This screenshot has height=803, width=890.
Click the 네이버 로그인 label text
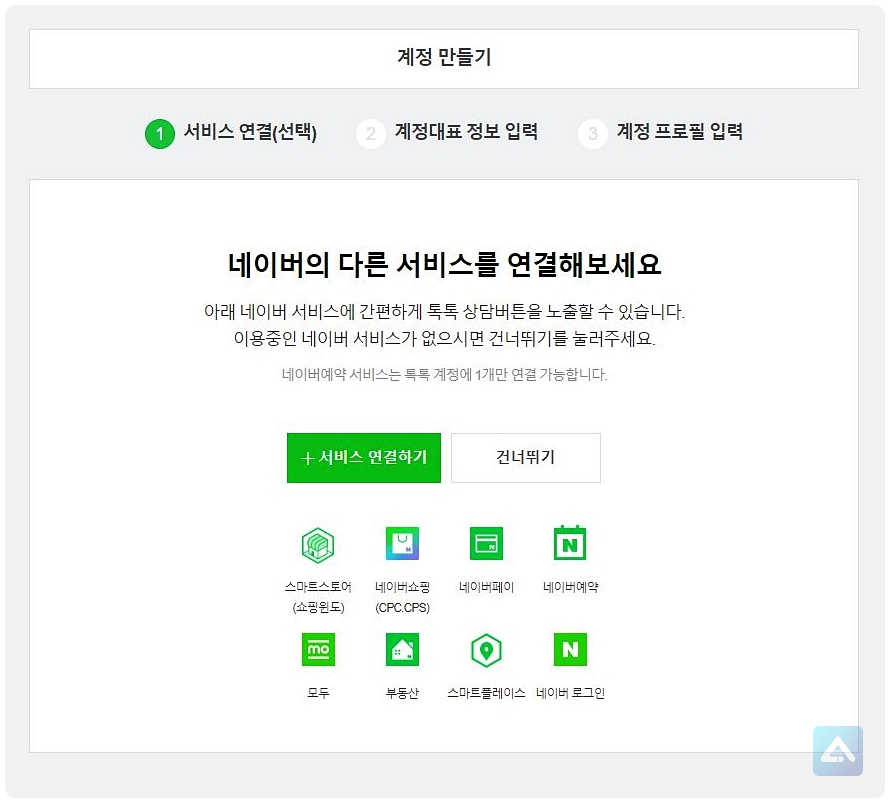pyautogui.click(x=570, y=692)
